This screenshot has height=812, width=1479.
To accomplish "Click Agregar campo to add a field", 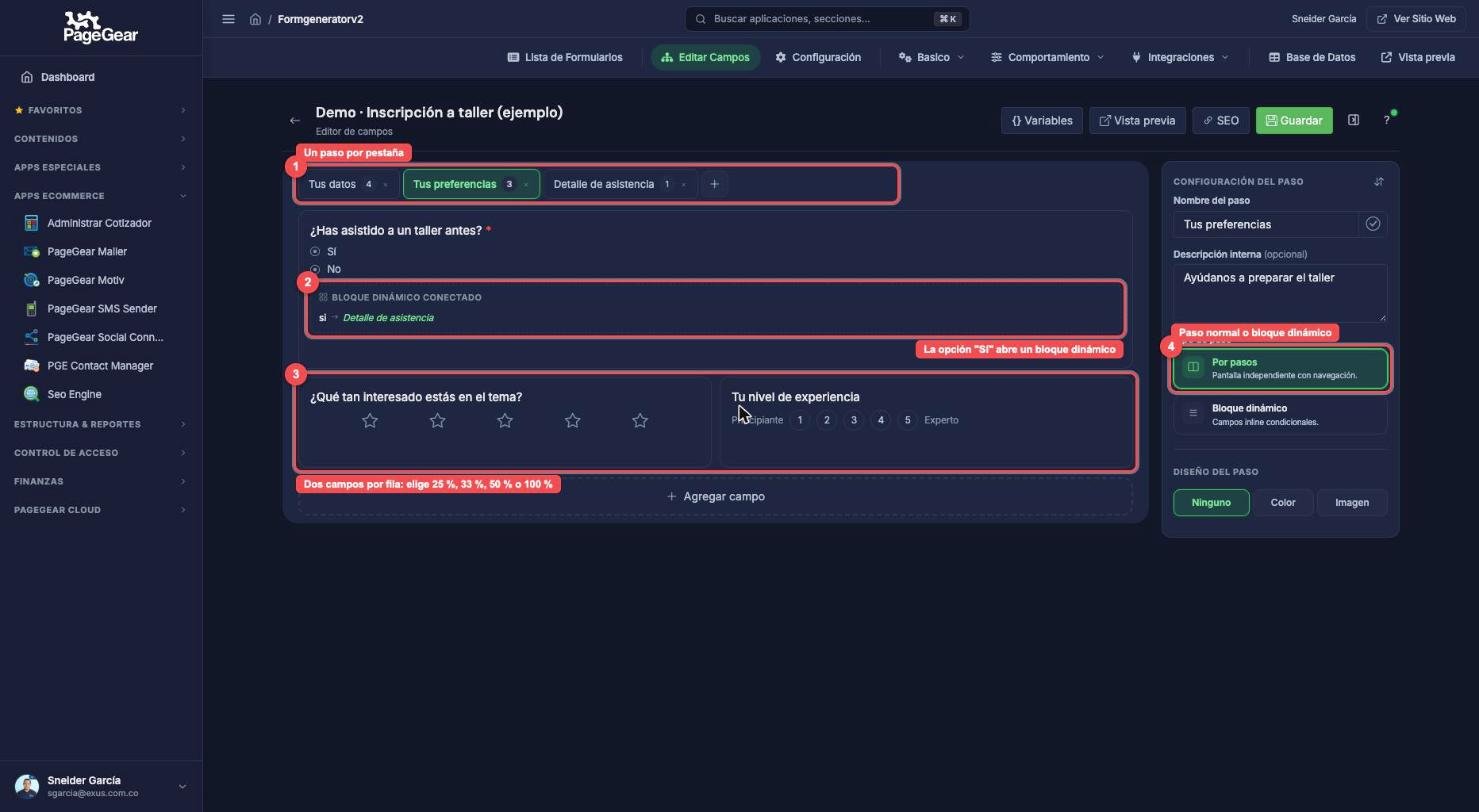I will coord(715,496).
